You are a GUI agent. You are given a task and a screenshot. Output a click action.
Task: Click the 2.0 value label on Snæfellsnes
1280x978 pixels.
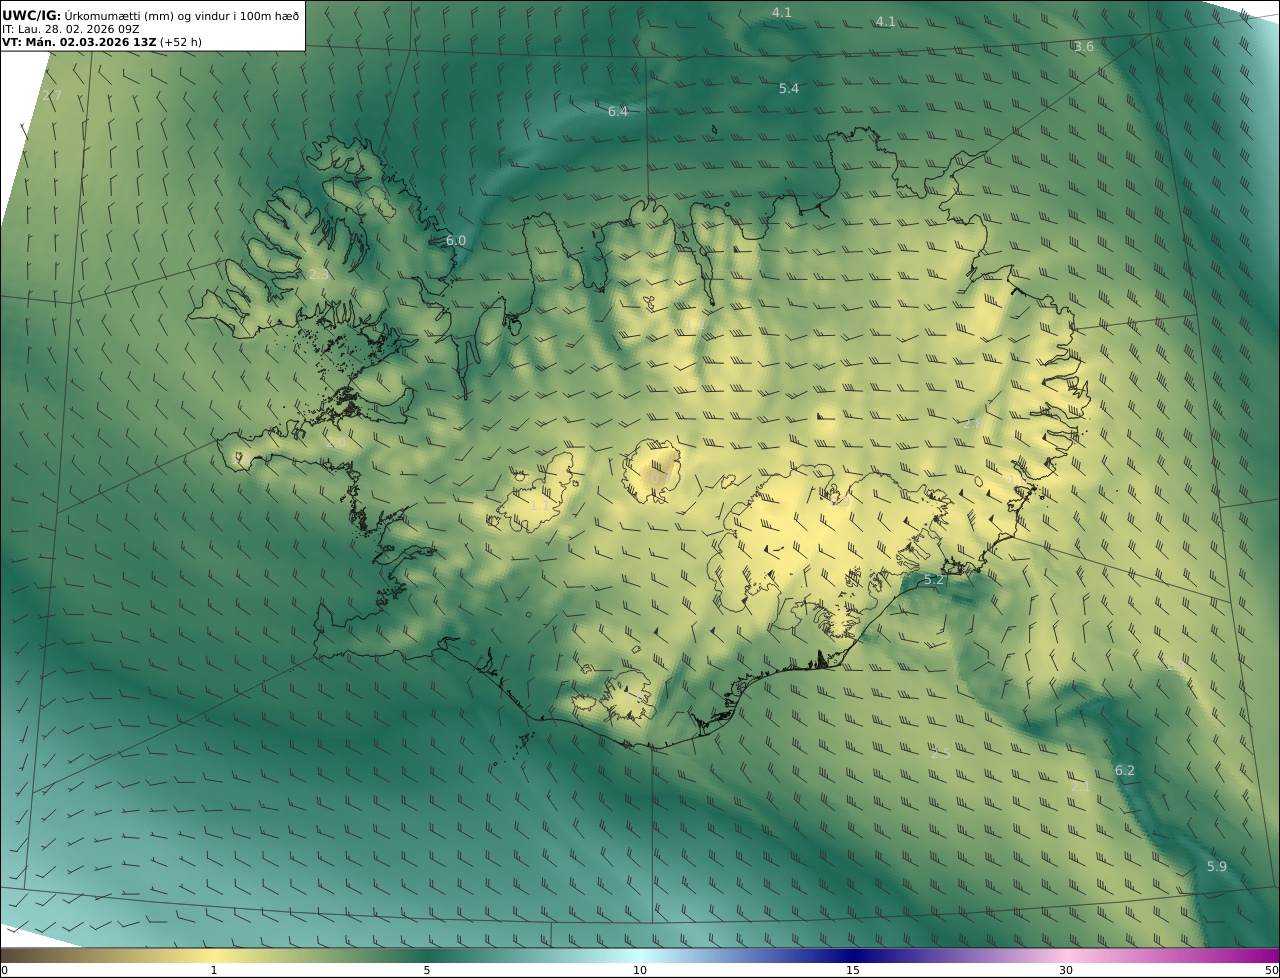point(337,442)
